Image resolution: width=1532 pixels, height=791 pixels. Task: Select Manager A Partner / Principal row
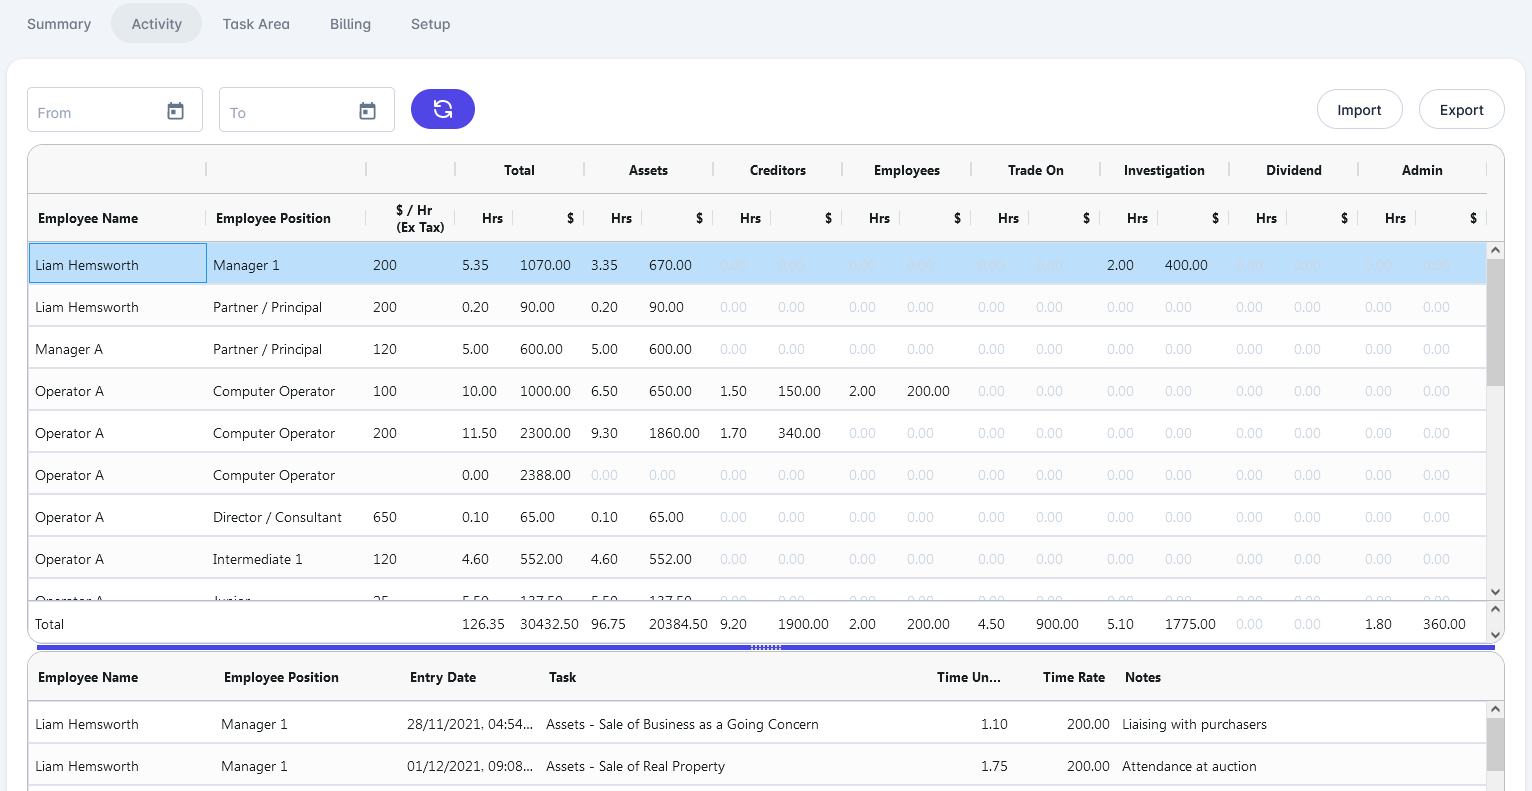point(757,349)
